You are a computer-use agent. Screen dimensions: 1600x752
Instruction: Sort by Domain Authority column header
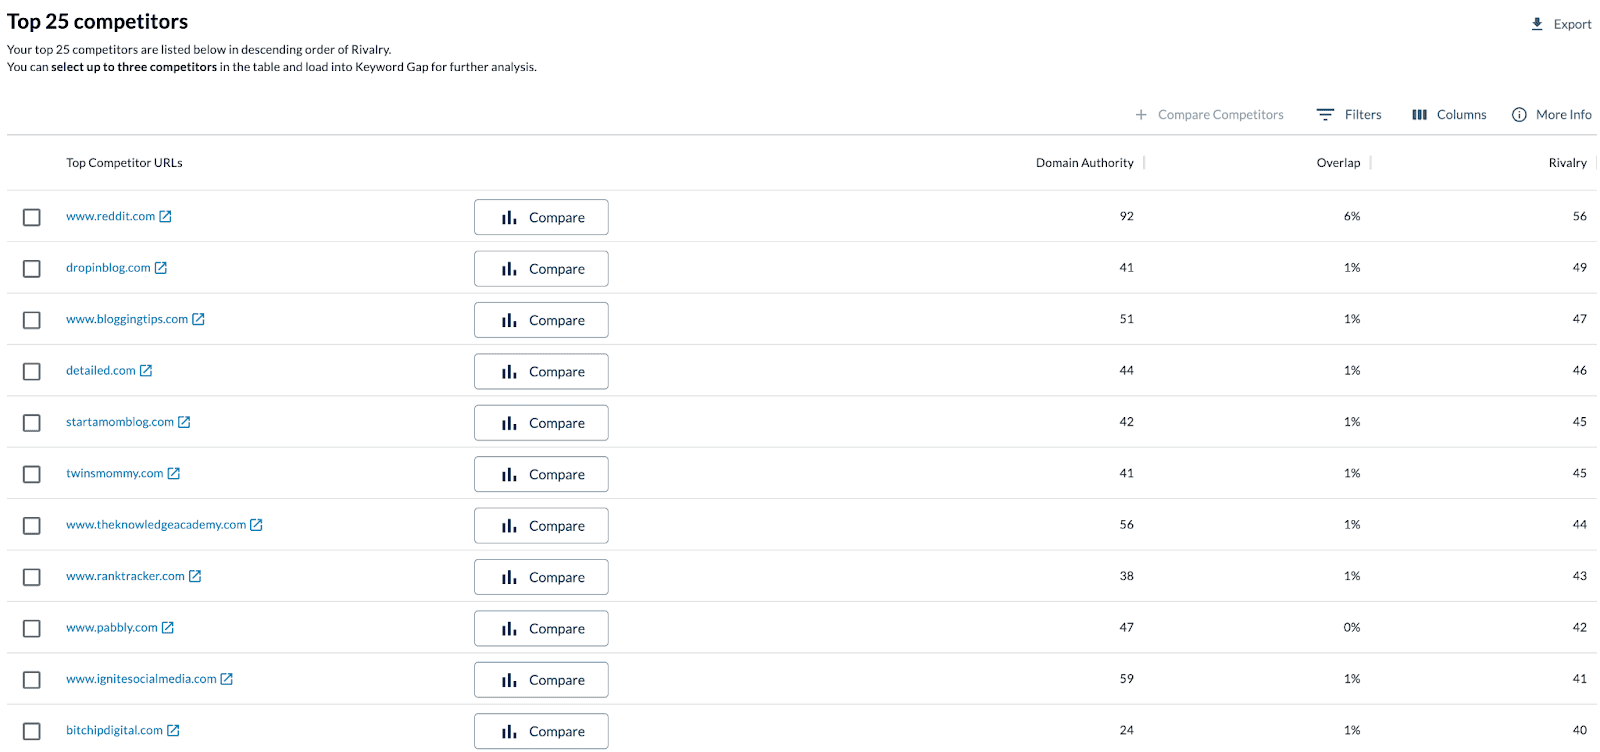[1084, 163]
